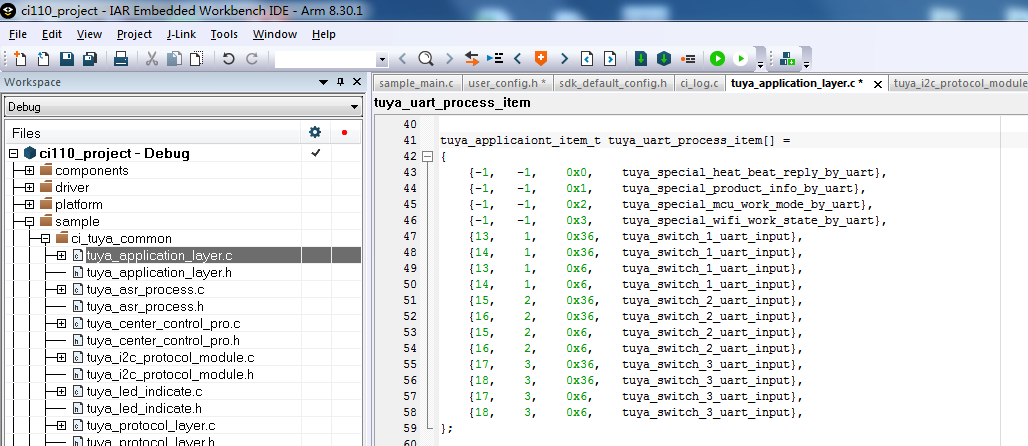Open the Edit menu
This screenshot has height=446, width=1028.
pyautogui.click(x=52, y=34)
